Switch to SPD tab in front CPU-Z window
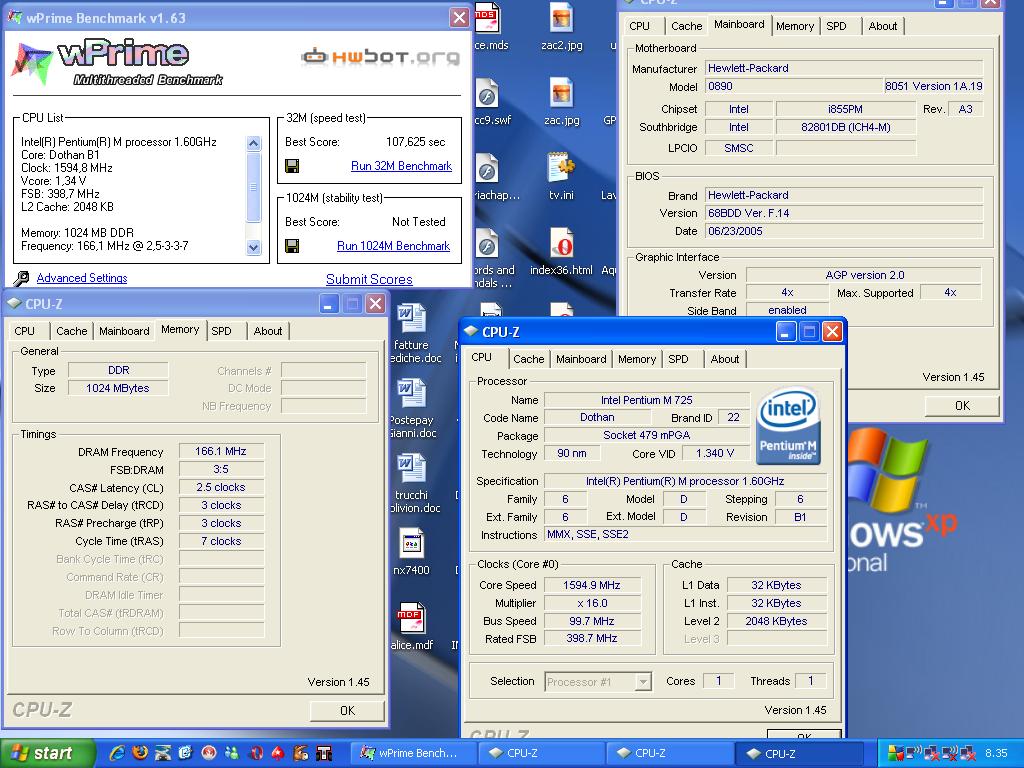This screenshot has width=1024, height=768. [678, 359]
